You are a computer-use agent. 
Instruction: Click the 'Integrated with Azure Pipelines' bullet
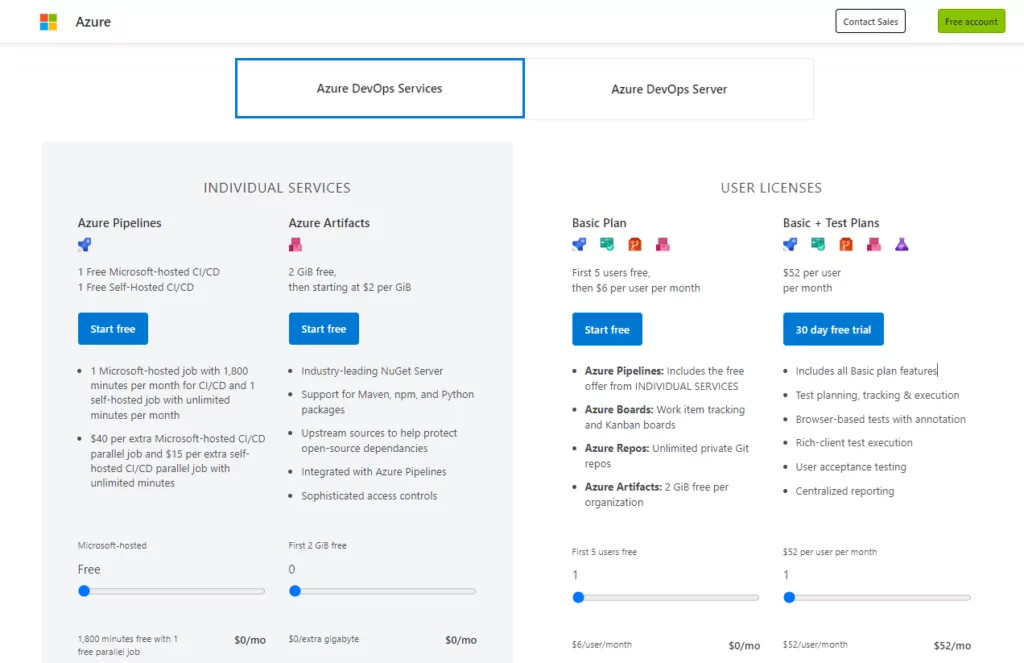[x=374, y=472]
